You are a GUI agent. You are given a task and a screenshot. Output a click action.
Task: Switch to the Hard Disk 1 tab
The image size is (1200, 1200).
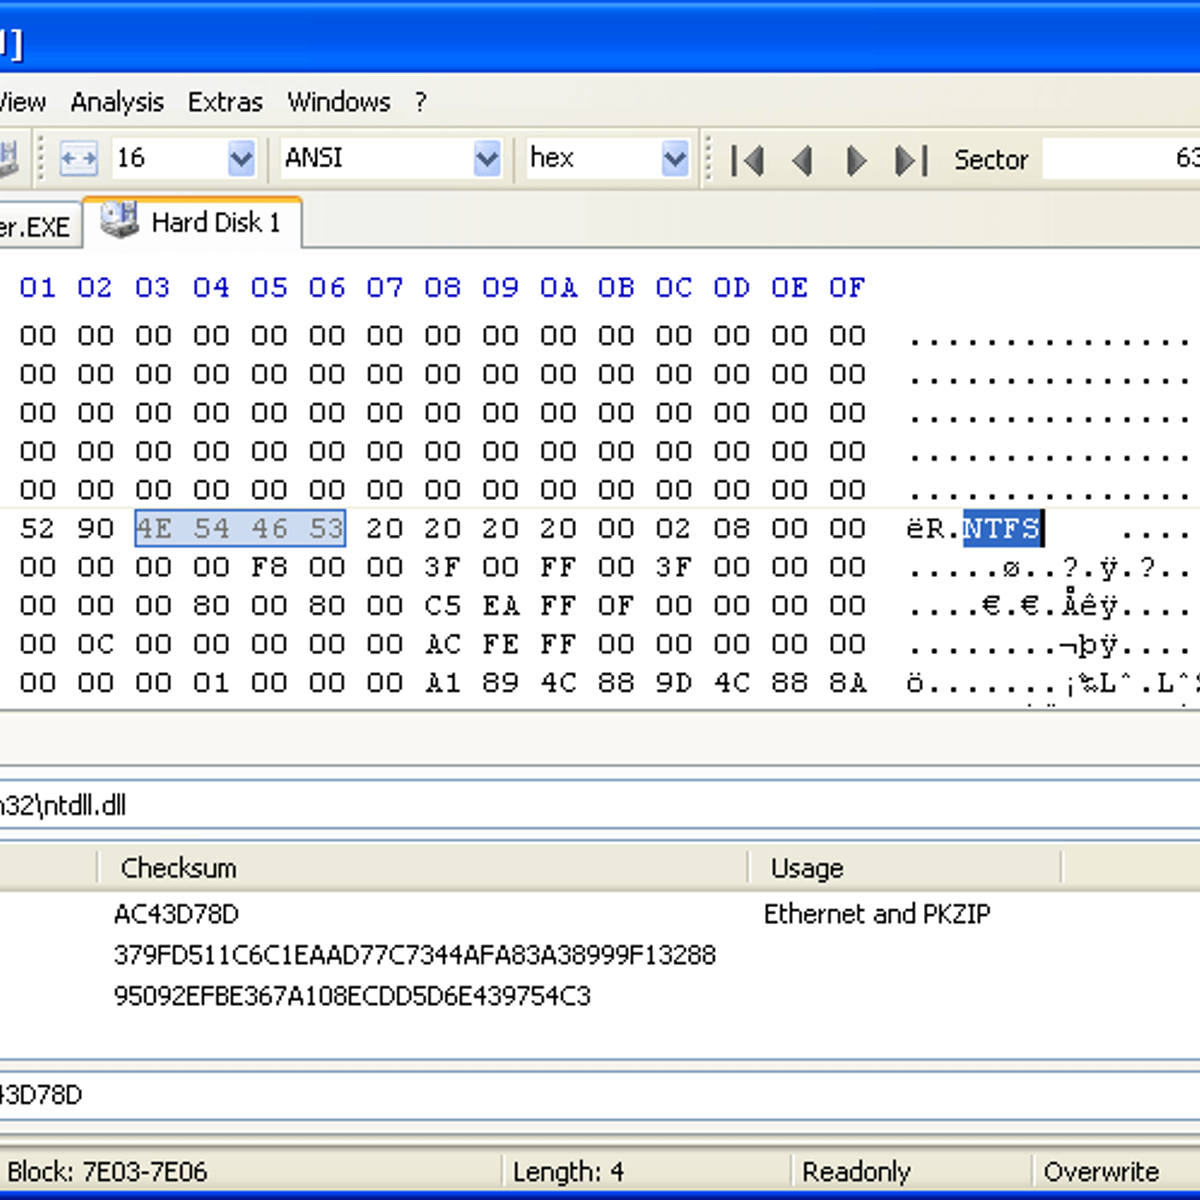[x=192, y=222]
